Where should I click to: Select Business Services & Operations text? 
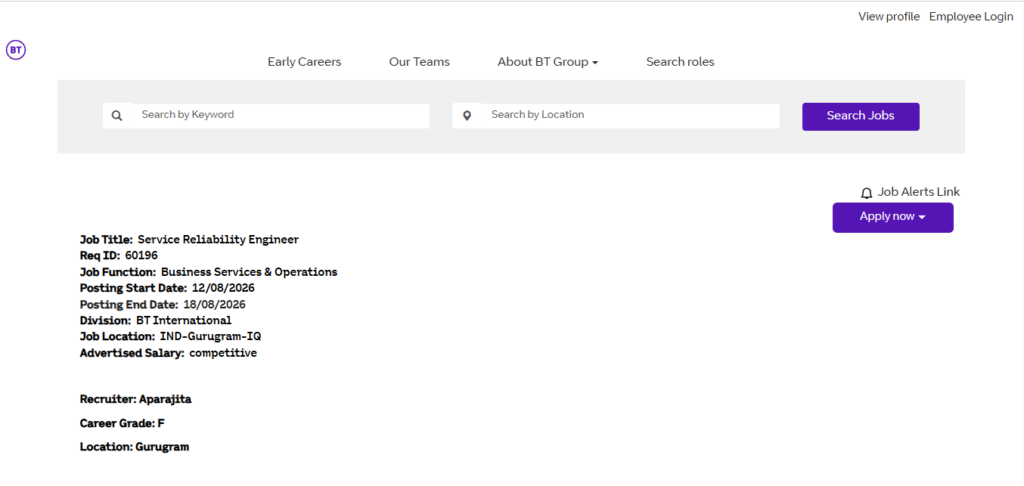249,272
